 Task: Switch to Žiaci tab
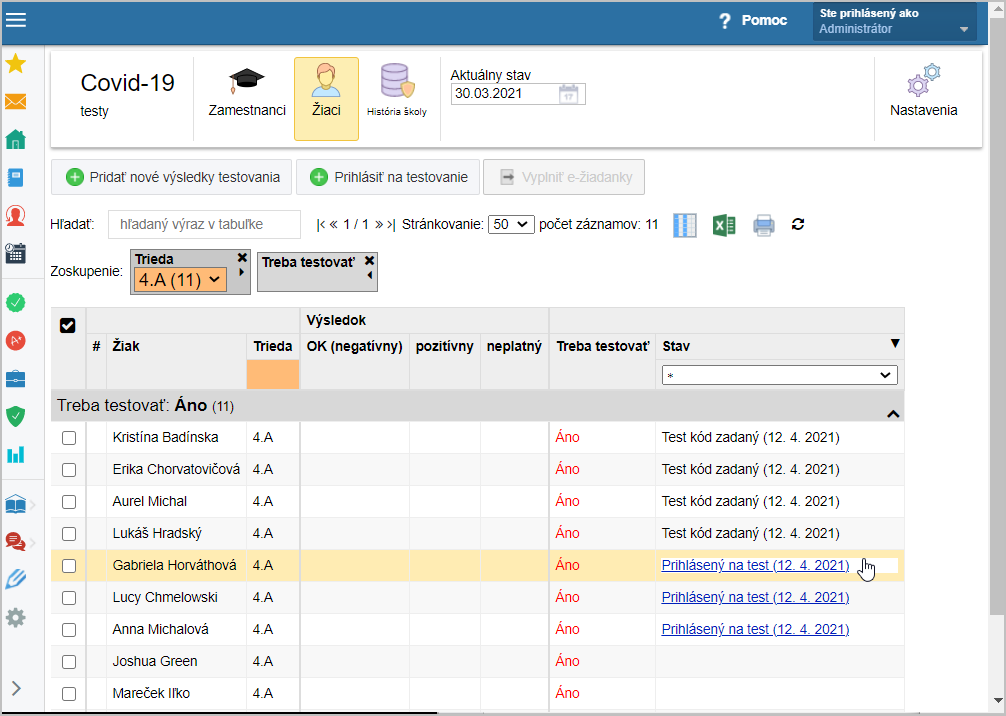pos(327,99)
